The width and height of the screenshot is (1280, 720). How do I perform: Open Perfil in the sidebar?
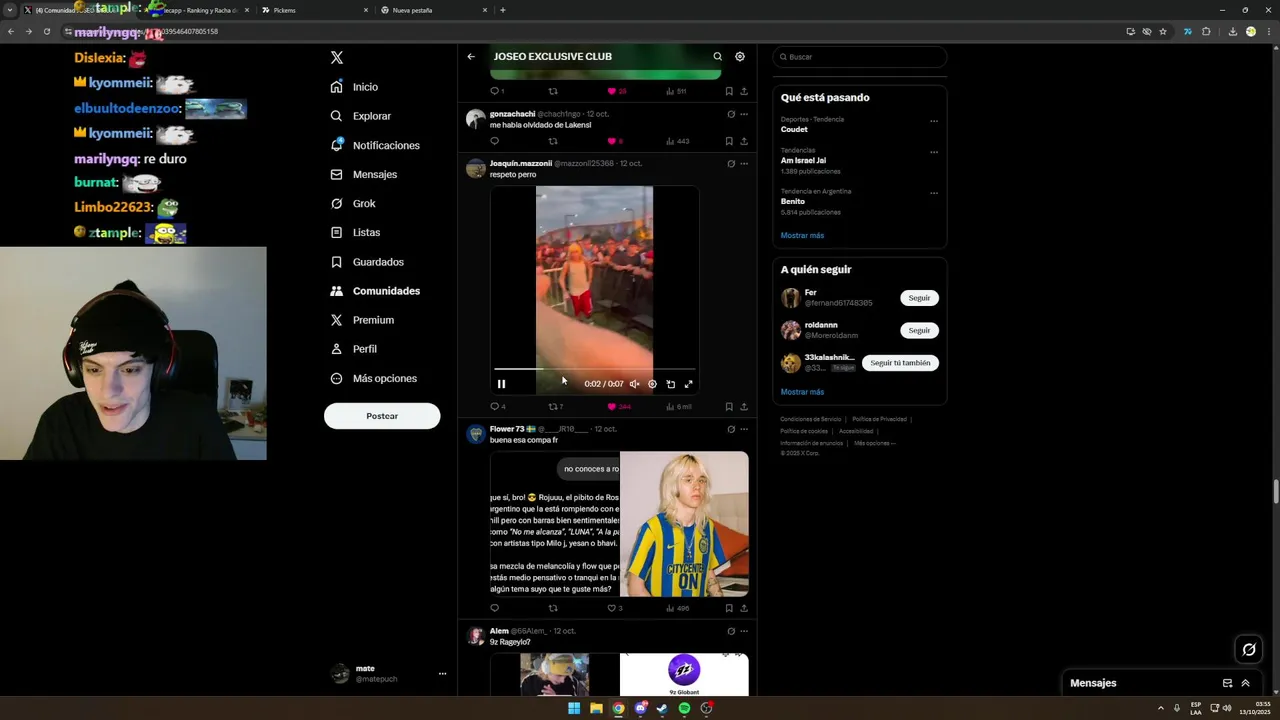(353, 349)
